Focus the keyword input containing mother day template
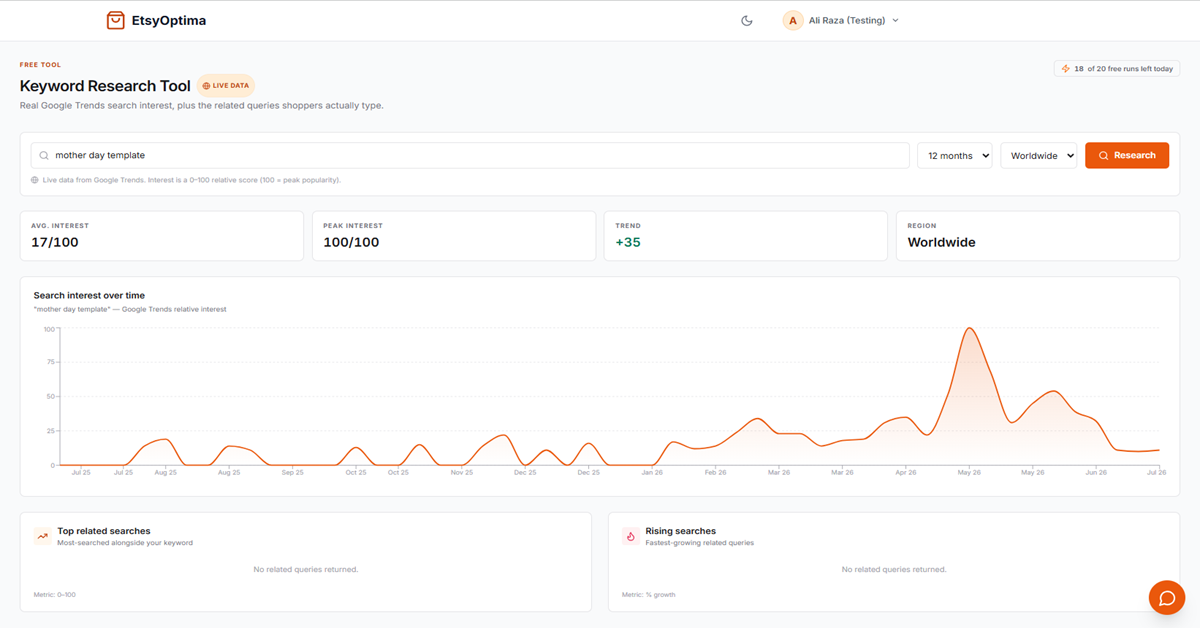This screenshot has height=628, width=1200. (470, 155)
